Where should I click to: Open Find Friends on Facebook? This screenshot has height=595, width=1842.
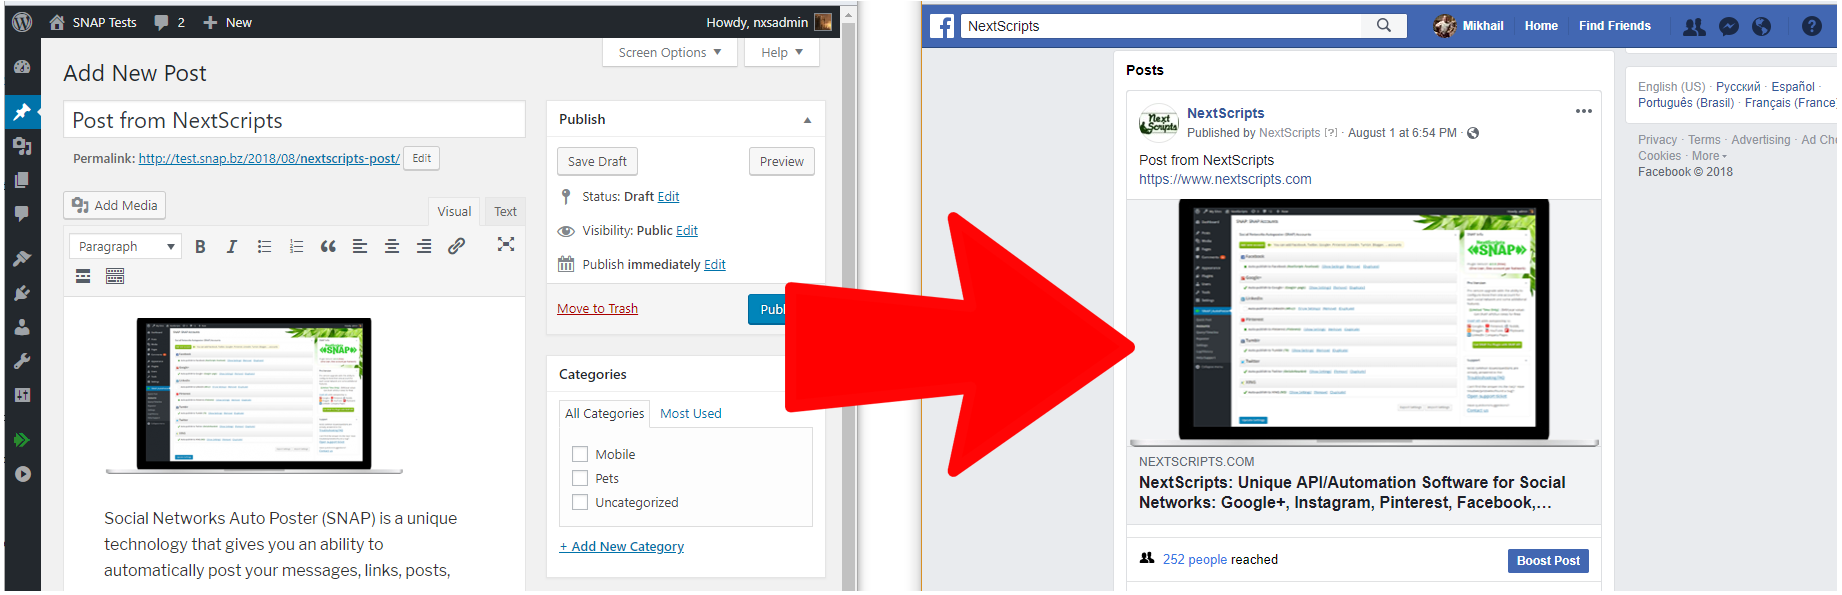click(1615, 26)
